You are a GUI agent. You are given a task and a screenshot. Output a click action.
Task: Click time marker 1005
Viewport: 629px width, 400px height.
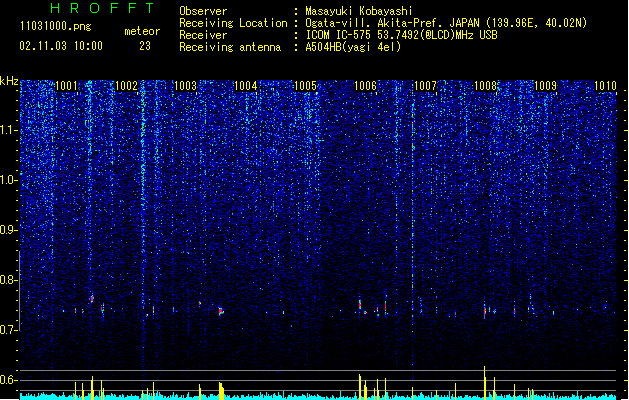tap(306, 86)
